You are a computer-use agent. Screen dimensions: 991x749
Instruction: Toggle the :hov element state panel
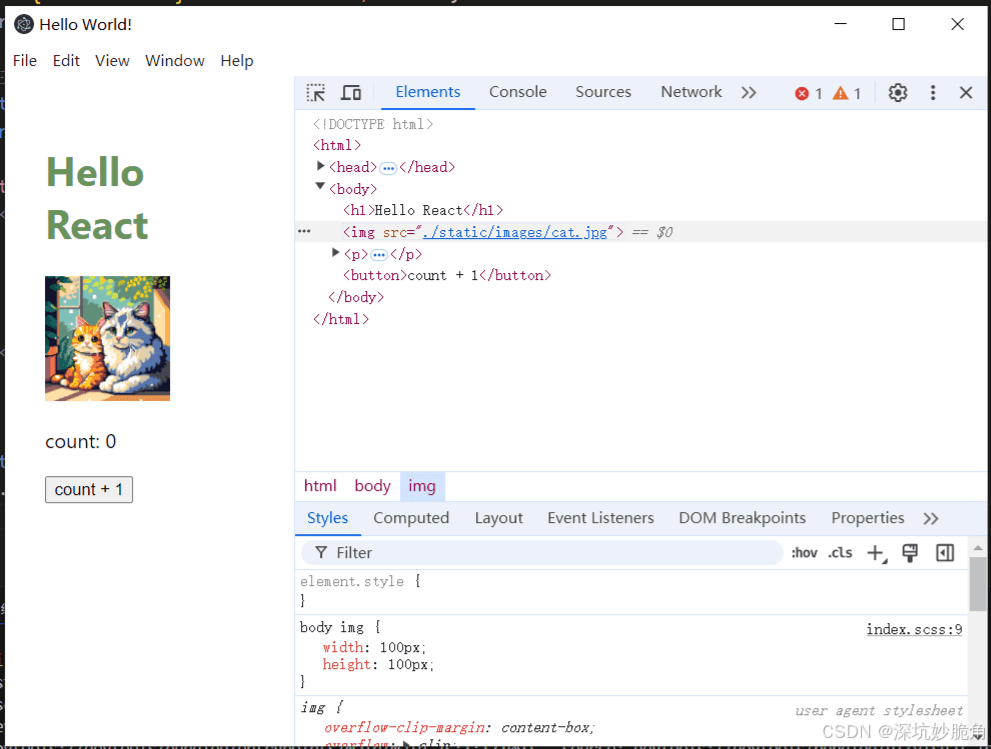tap(804, 553)
